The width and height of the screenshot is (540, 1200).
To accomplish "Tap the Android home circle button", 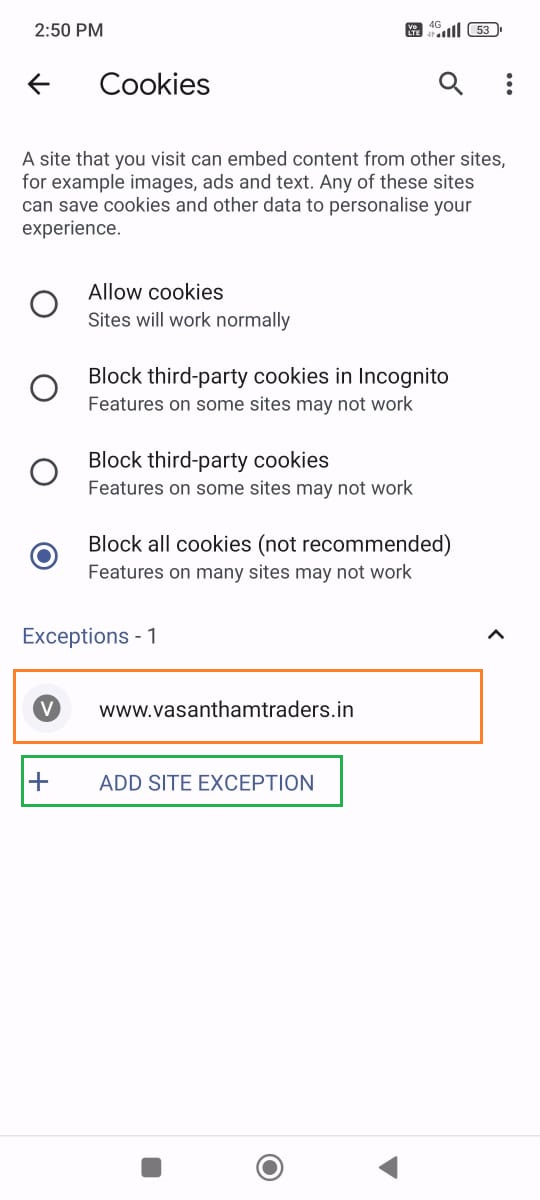I will (269, 1166).
